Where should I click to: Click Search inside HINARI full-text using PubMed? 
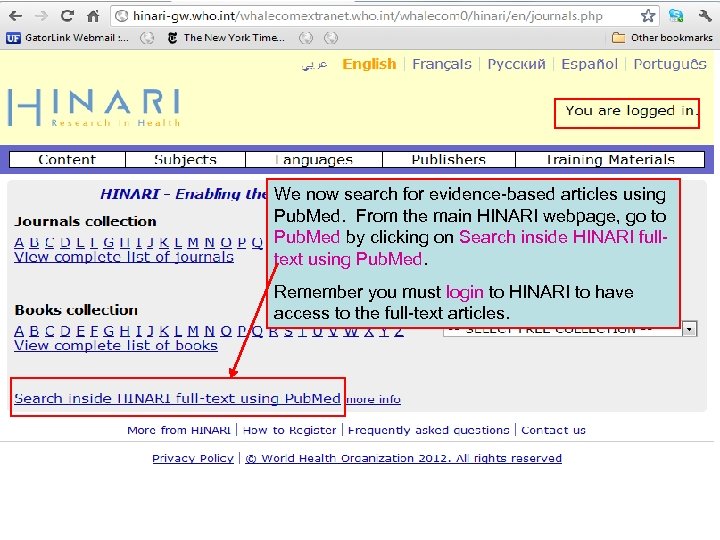[x=177, y=398]
